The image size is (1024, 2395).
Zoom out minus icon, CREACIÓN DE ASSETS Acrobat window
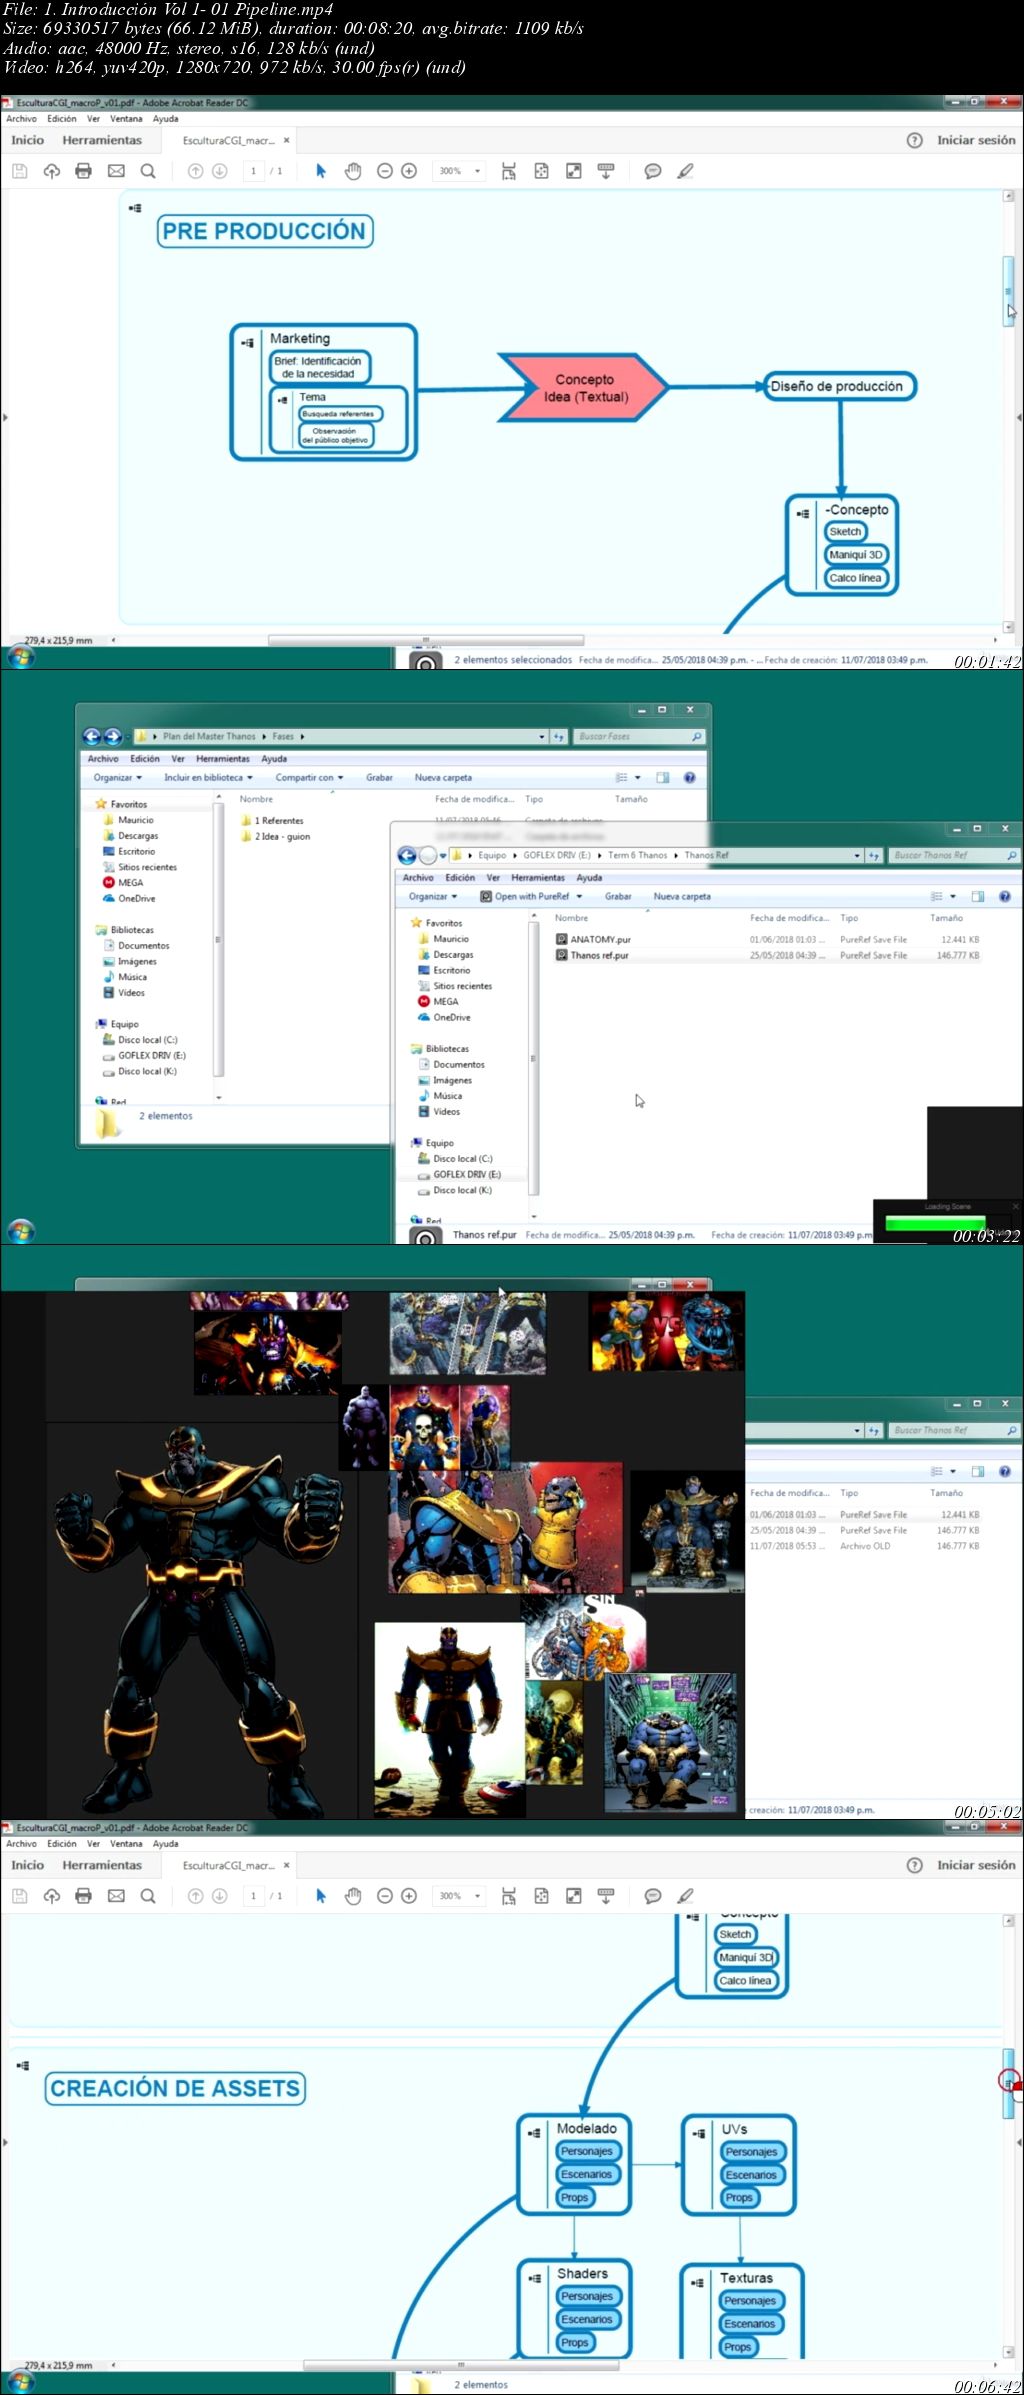click(385, 1896)
